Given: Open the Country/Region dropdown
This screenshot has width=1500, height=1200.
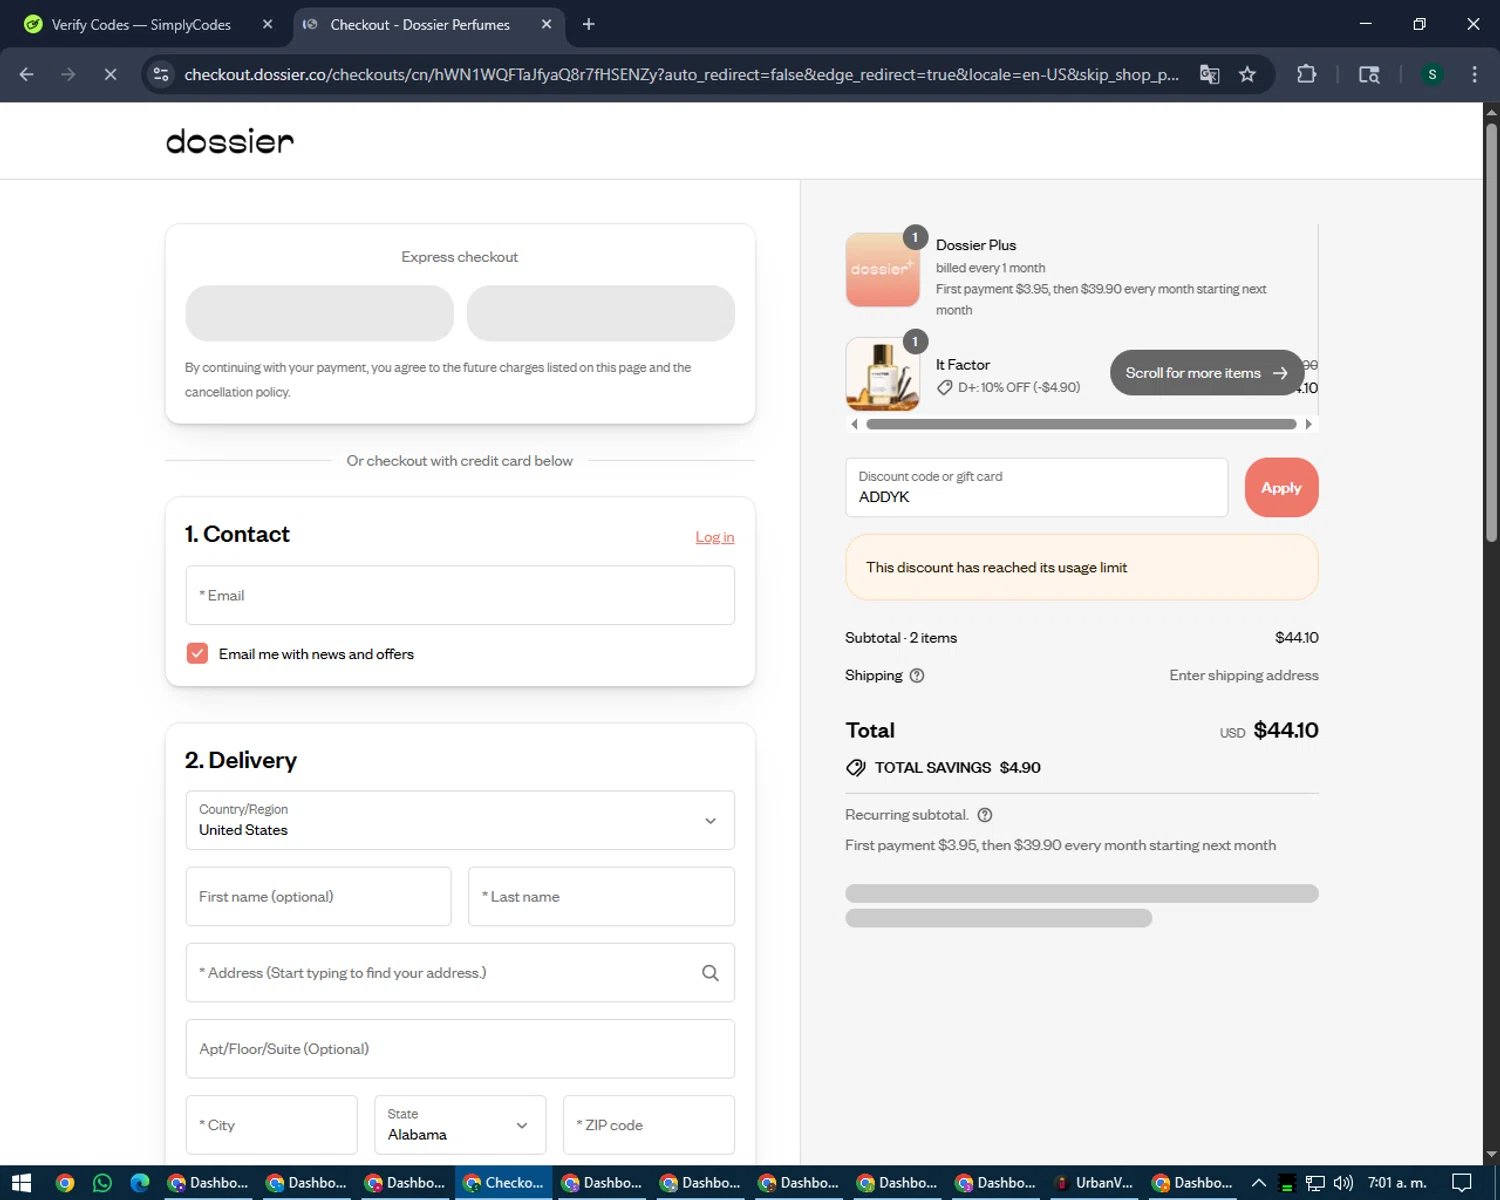Looking at the screenshot, I should 460,820.
